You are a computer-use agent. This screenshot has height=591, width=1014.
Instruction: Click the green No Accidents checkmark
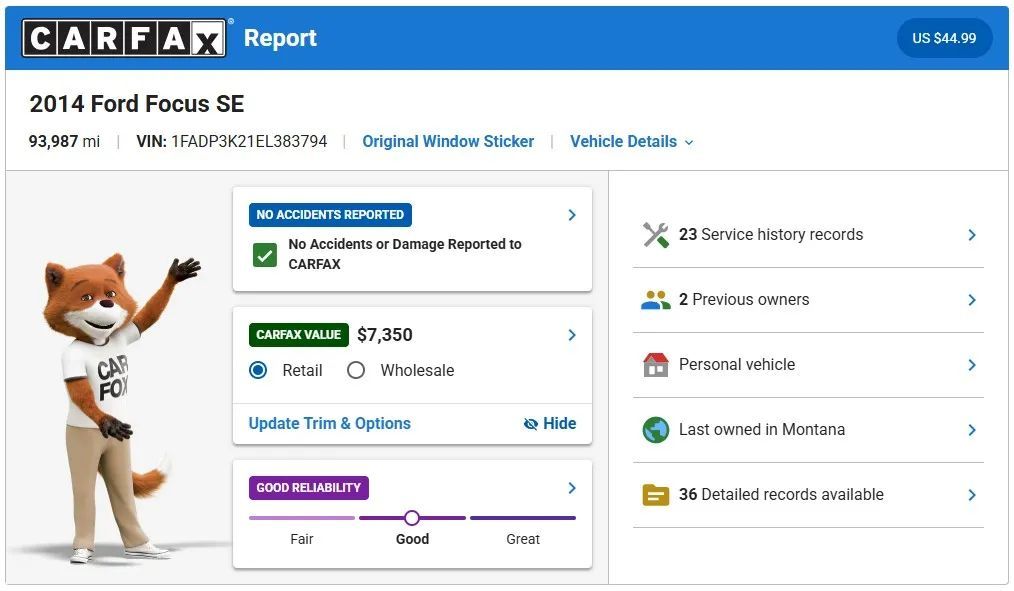(x=265, y=255)
